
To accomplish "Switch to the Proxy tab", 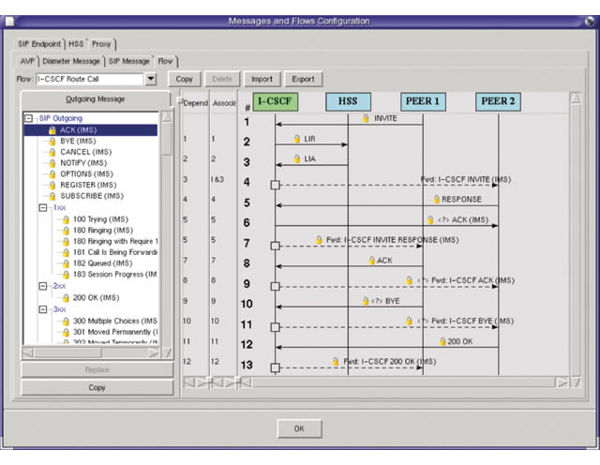I will 101,44.
